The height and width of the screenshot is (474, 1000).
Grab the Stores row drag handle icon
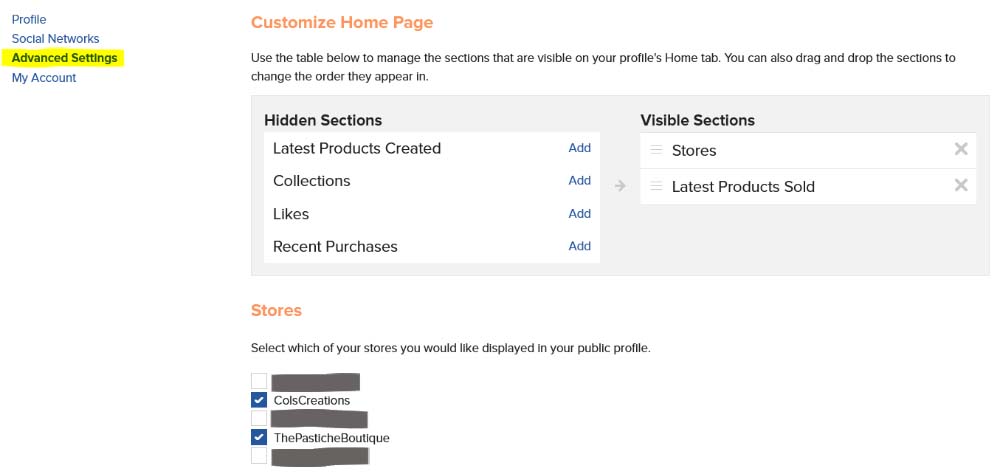(656, 150)
